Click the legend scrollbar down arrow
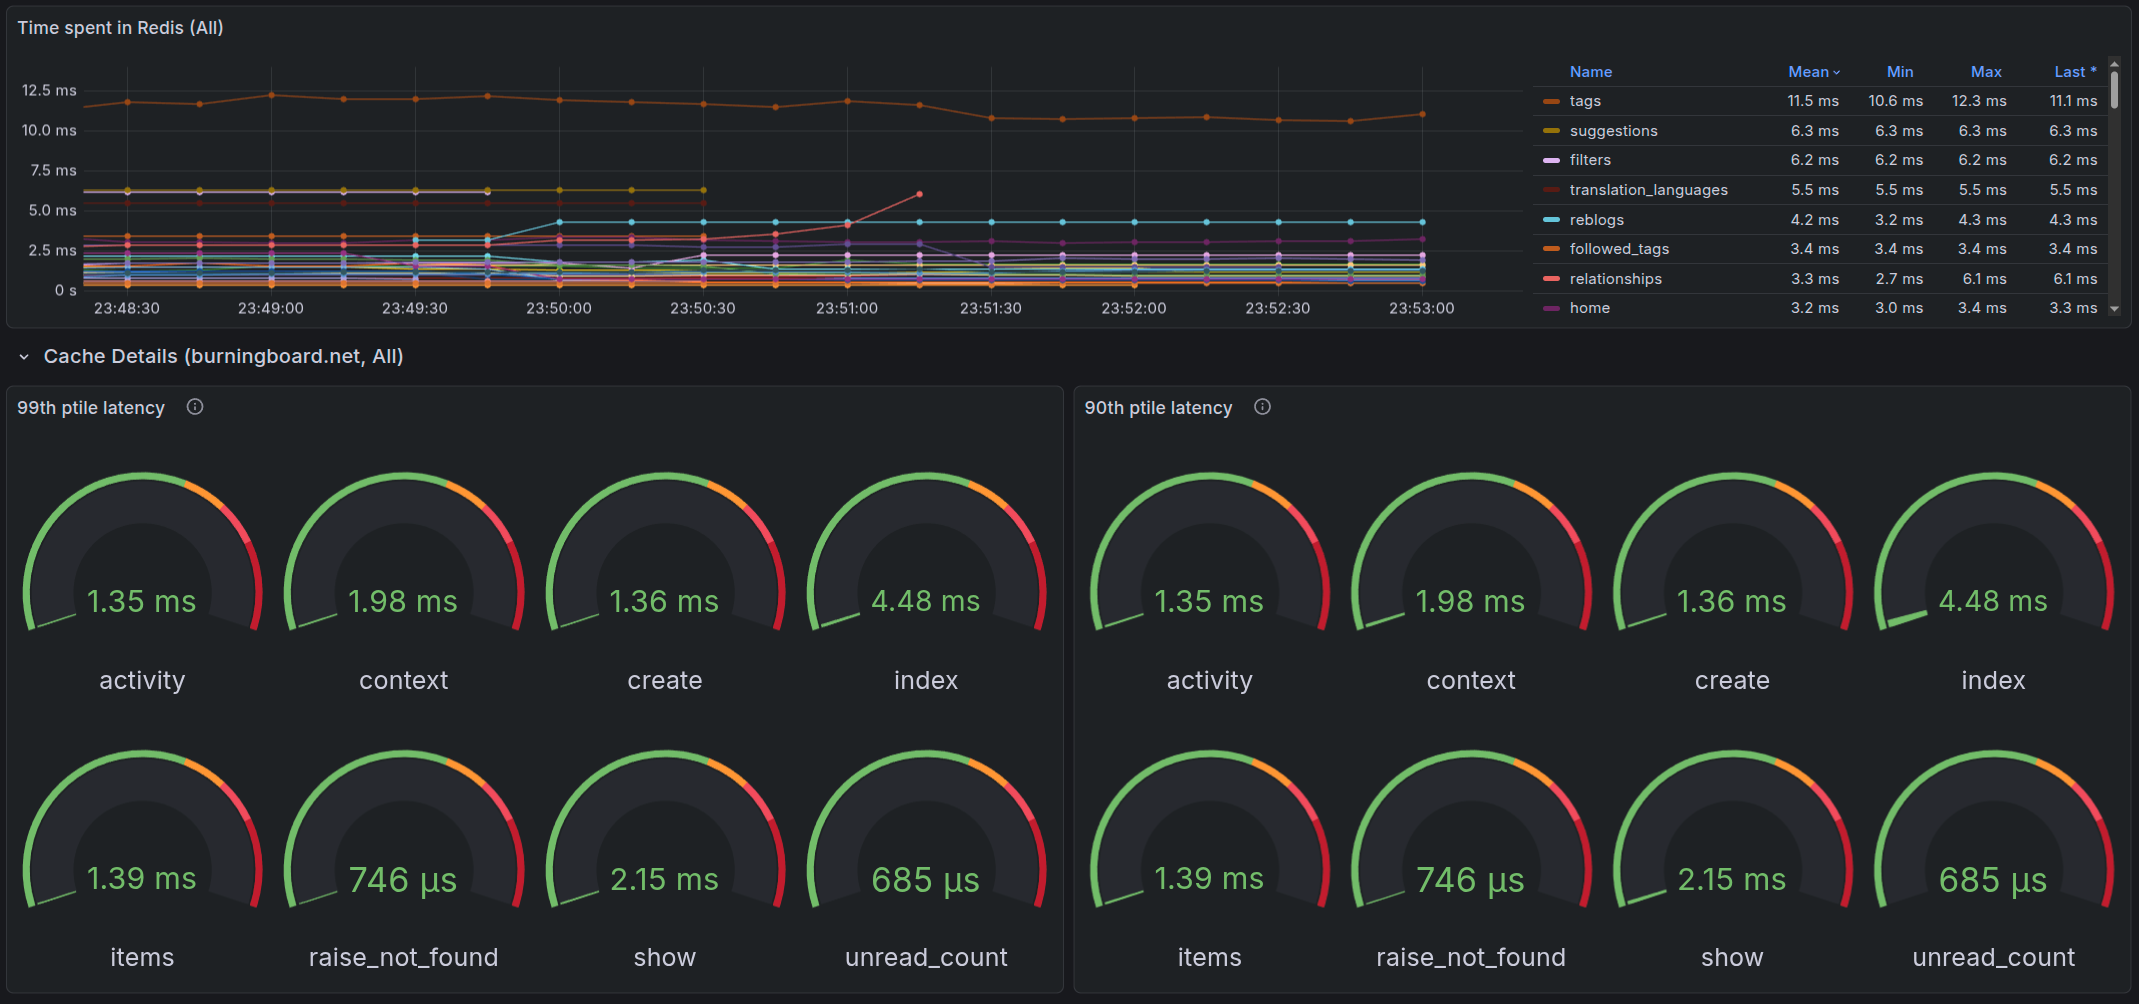This screenshot has width=2139, height=1004. pyautogui.click(x=2114, y=309)
